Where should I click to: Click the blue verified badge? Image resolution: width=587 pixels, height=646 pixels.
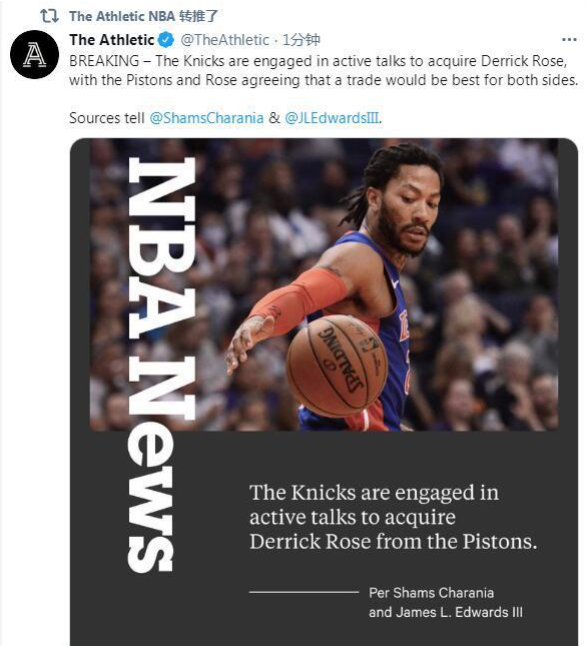[166, 40]
